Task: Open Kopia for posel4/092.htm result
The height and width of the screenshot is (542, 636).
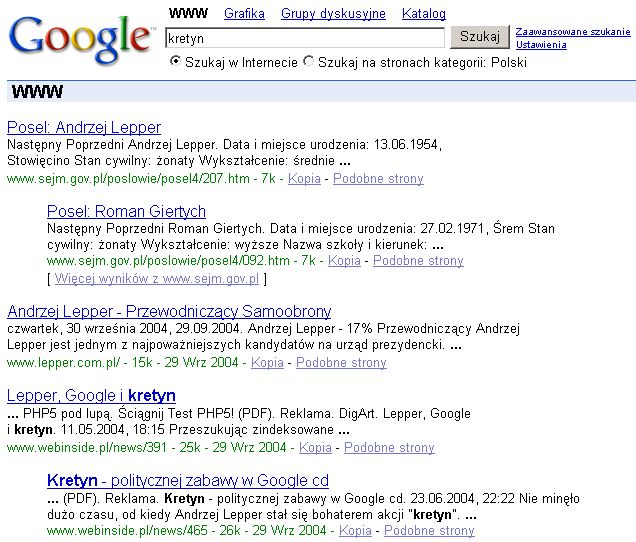Action: (344, 260)
